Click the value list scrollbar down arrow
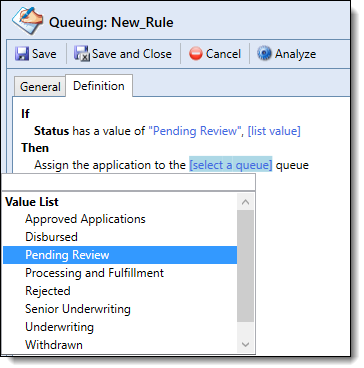 246,344
